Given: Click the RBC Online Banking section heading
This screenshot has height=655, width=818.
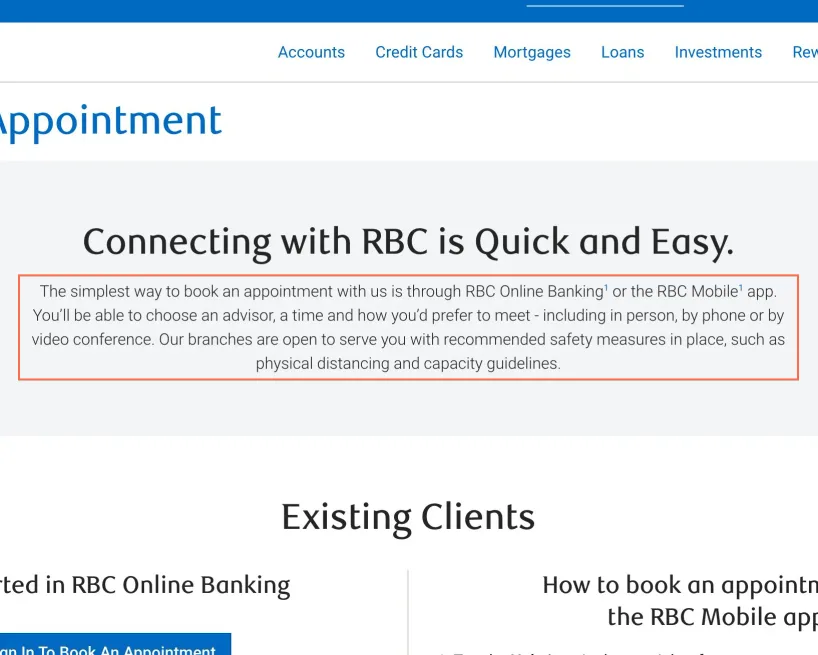Looking at the screenshot, I should 145,585.
